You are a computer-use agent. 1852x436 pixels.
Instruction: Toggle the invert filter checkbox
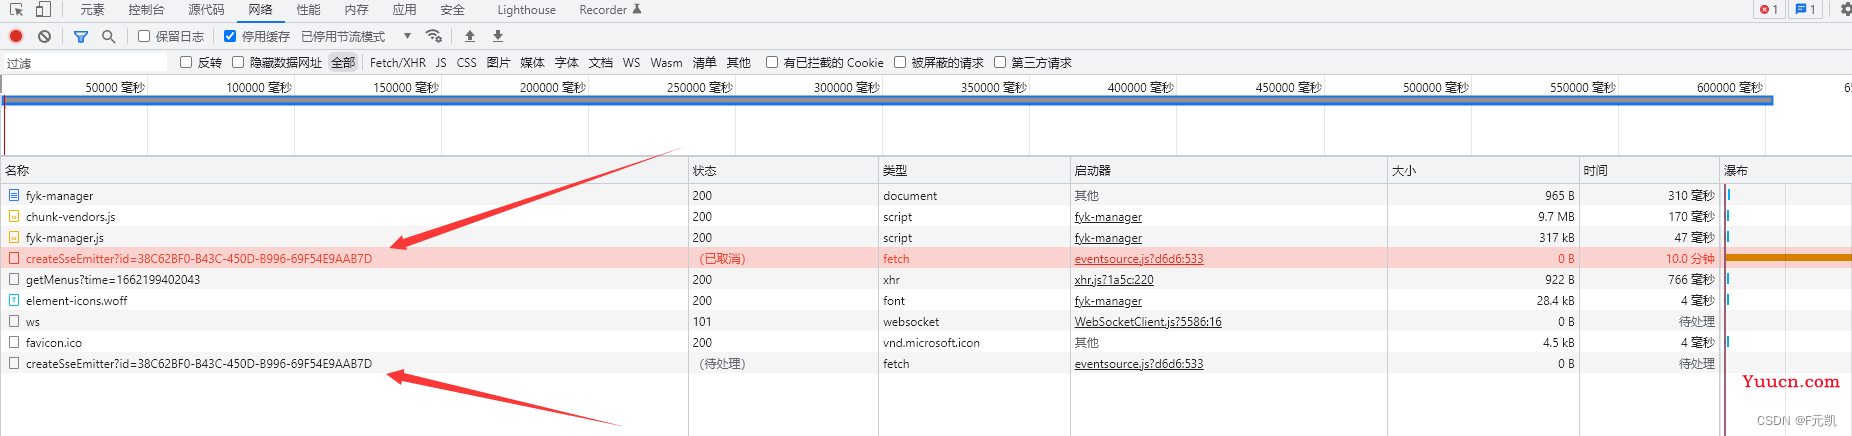186,62
